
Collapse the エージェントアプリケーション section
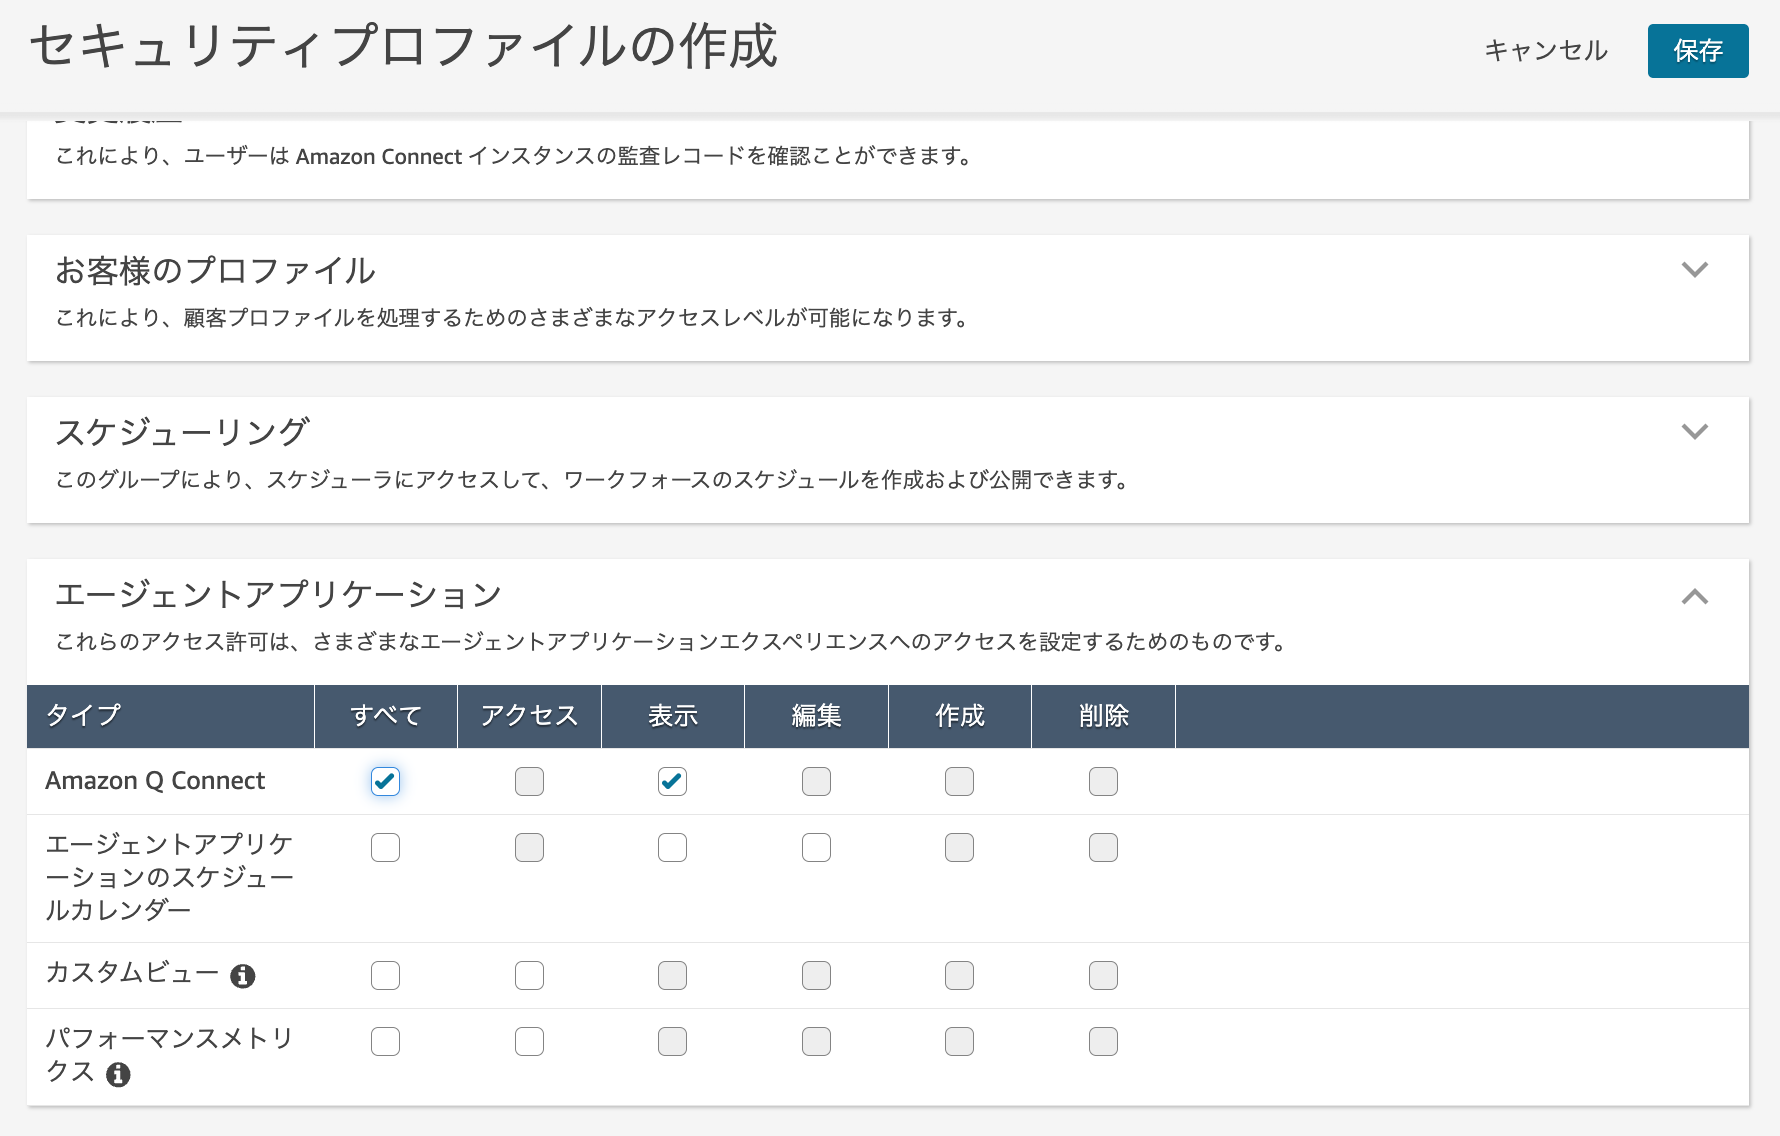click(1693, 597)
